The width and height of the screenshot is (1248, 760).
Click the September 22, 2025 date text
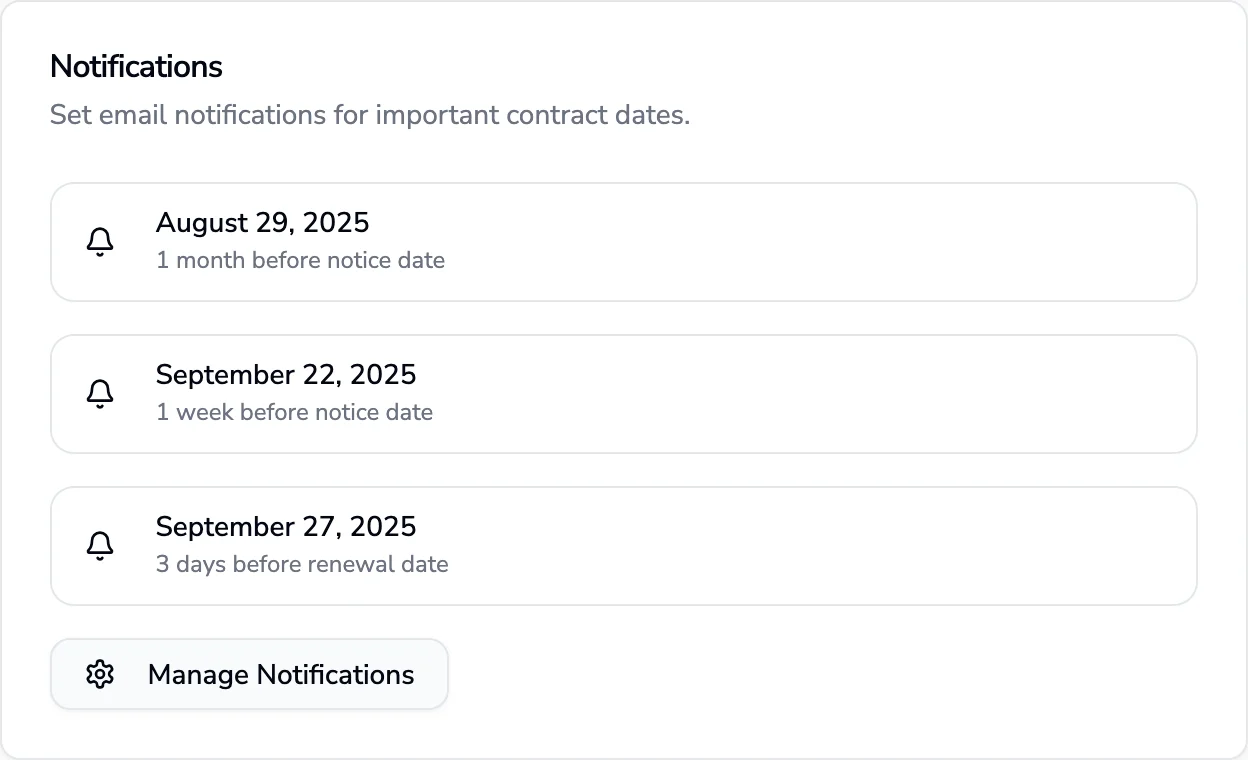[x=286, y=375]
